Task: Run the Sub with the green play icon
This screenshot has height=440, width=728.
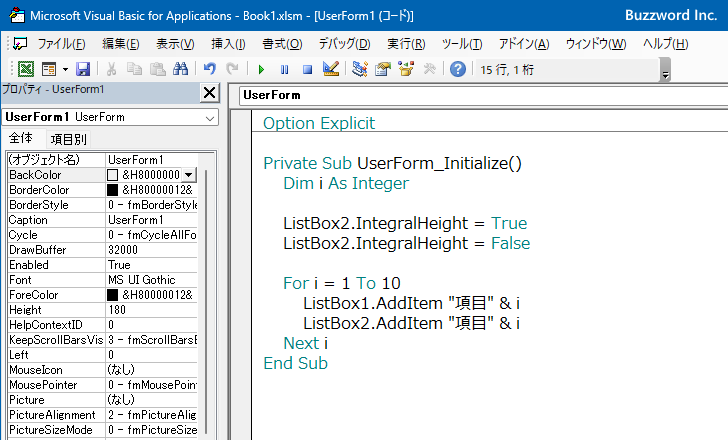Action: (261, 70)
